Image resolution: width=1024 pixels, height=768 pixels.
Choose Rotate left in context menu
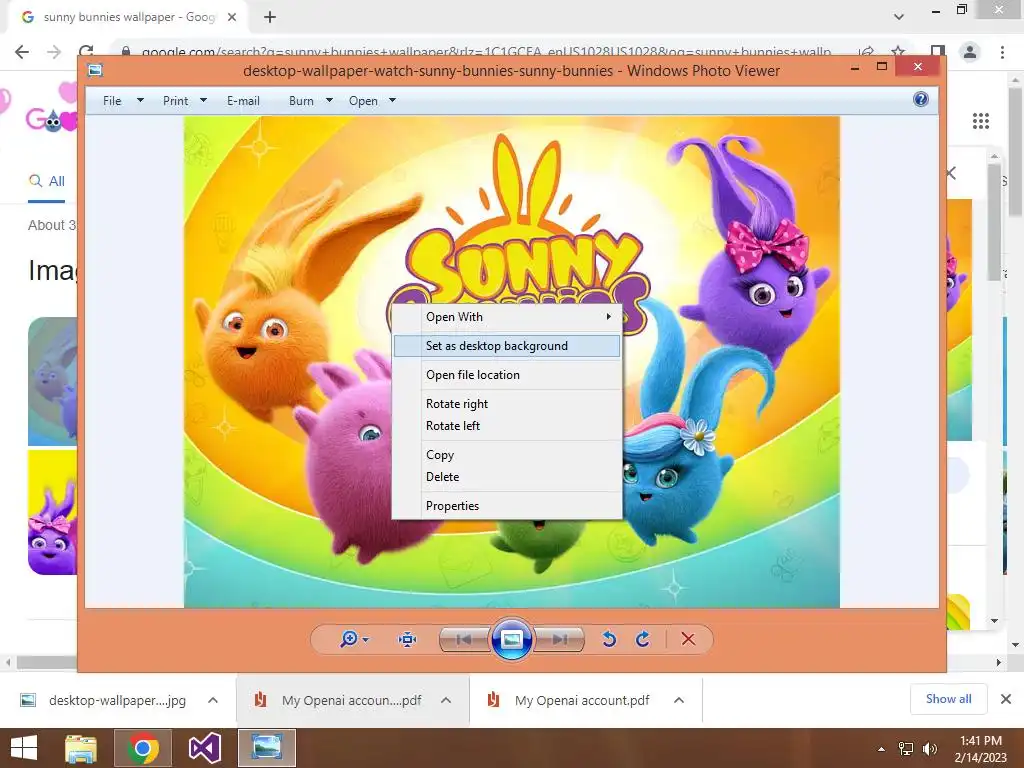coord(506,426)
